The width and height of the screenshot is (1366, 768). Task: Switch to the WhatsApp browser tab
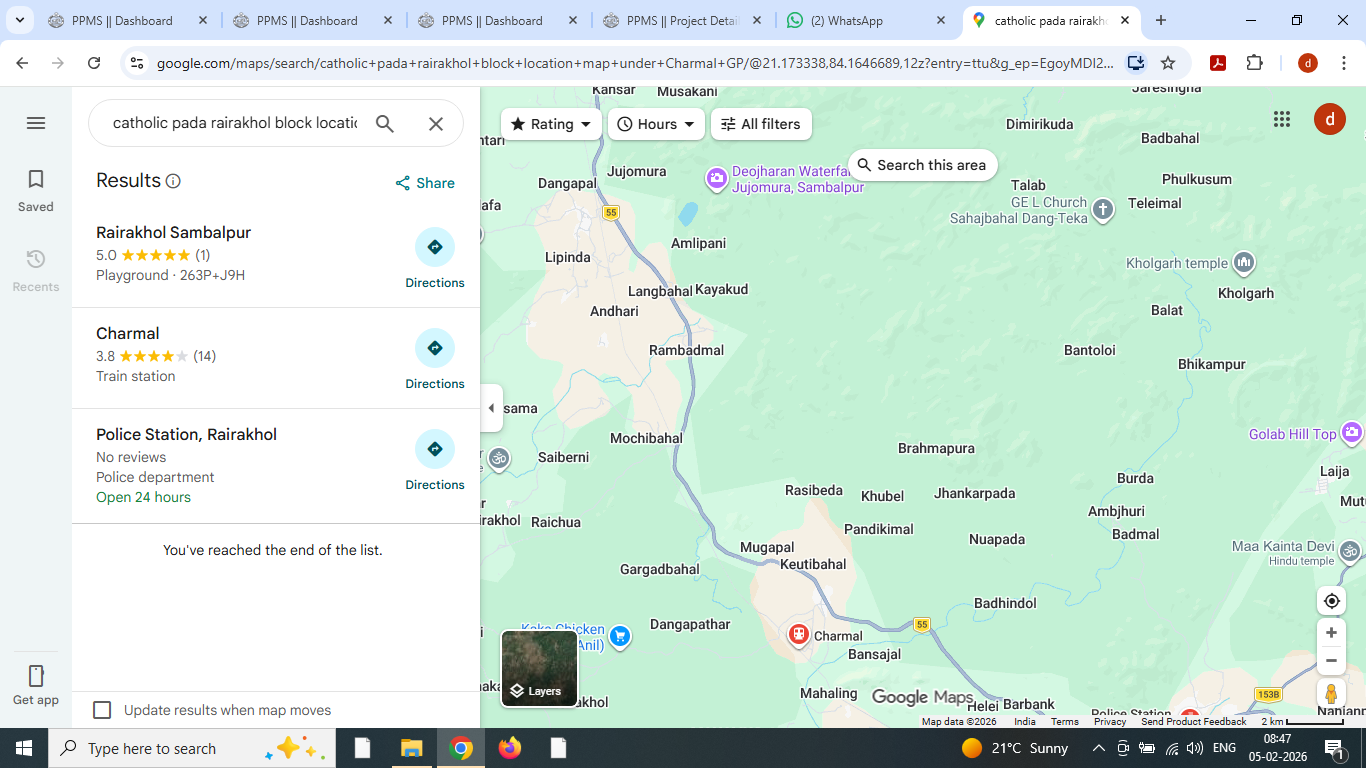tap(865, 21)
